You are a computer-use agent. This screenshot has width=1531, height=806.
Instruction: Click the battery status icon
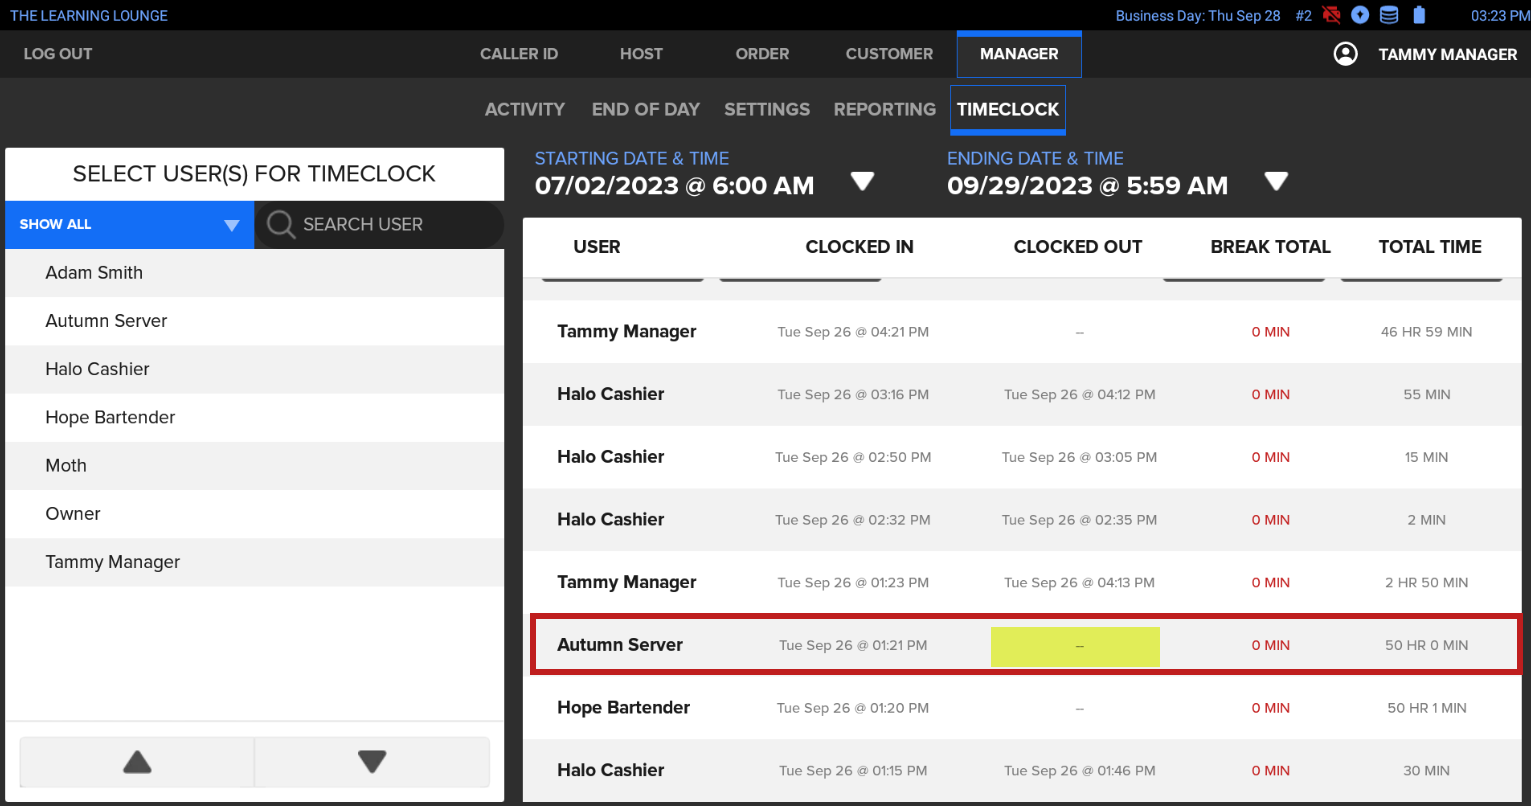click(x=1418, y=15)
